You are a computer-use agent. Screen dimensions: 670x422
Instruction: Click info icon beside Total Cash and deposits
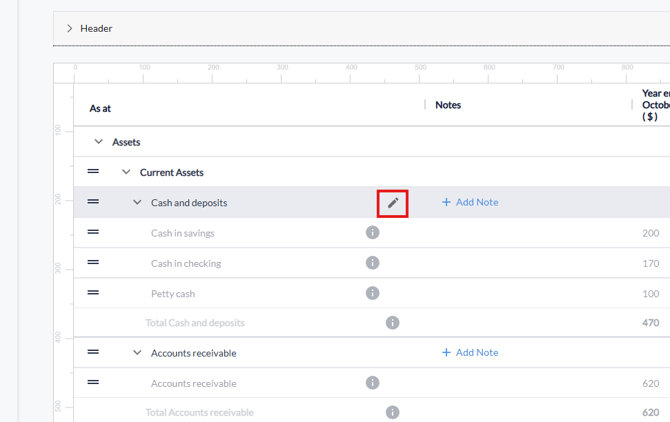(x=392, y=323)
